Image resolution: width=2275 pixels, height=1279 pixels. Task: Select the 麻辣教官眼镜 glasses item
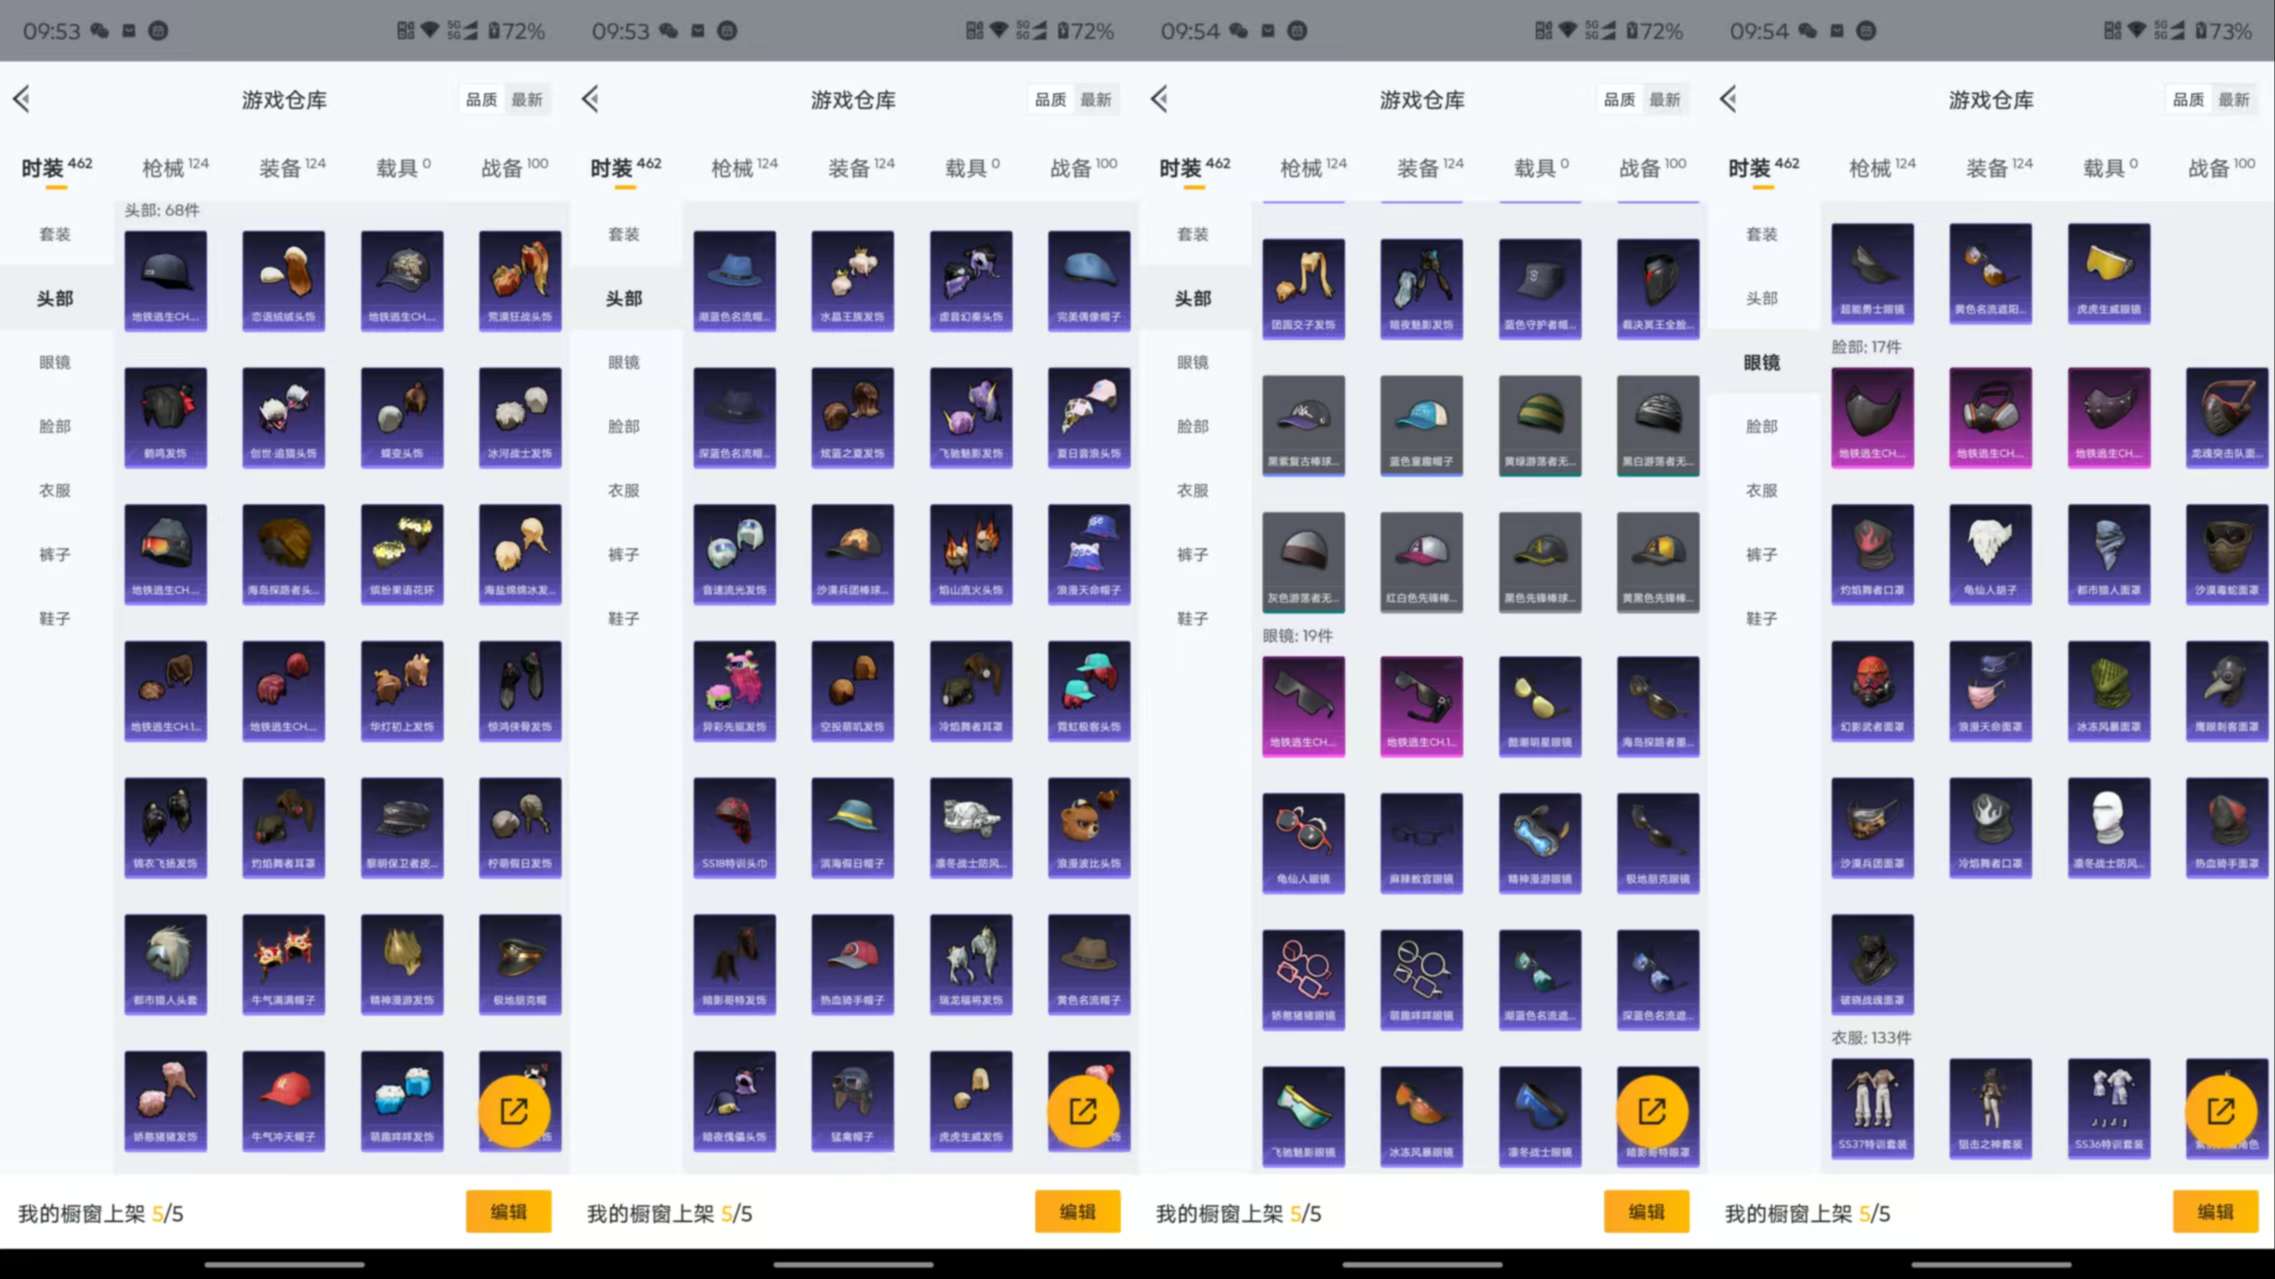pos(1421,843)
